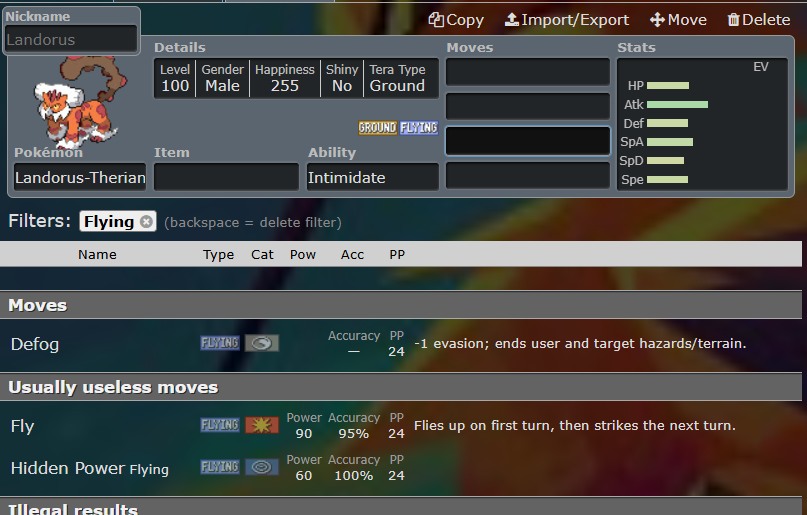Viewport: 807px width, 515px height.
Task: Sort moves by Pow column
Action: 303,255
